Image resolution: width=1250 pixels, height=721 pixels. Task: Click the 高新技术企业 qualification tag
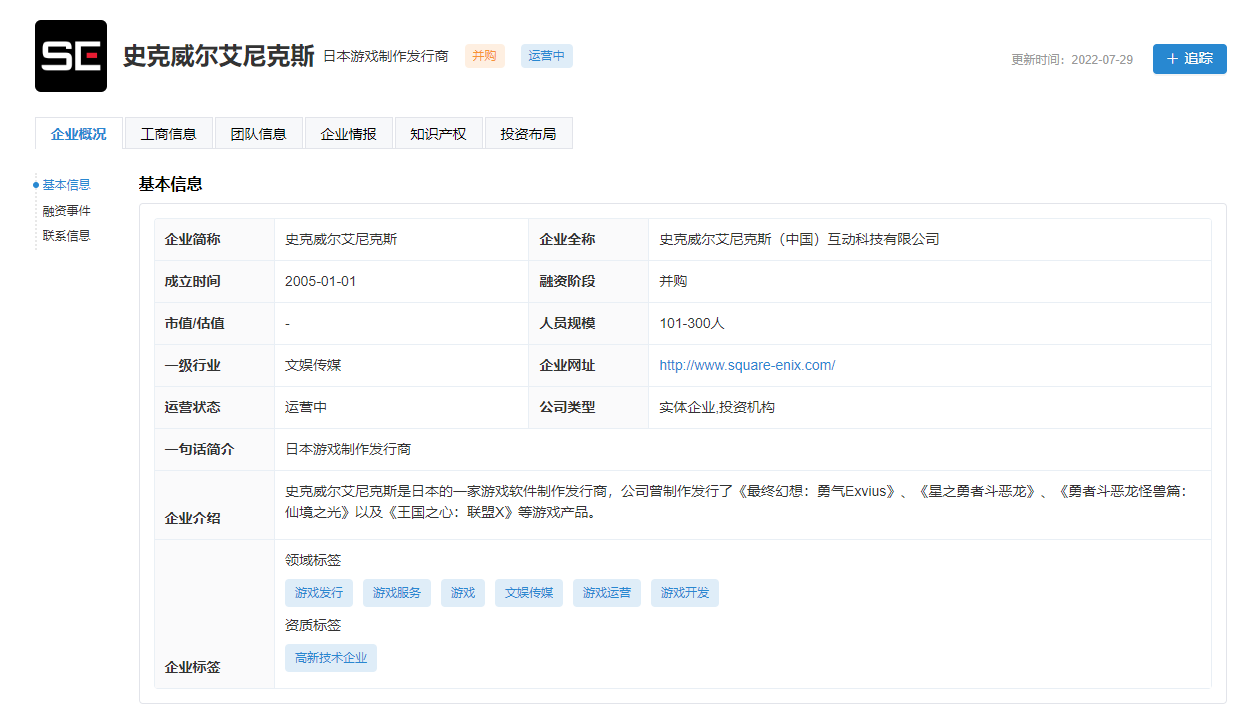331,658
